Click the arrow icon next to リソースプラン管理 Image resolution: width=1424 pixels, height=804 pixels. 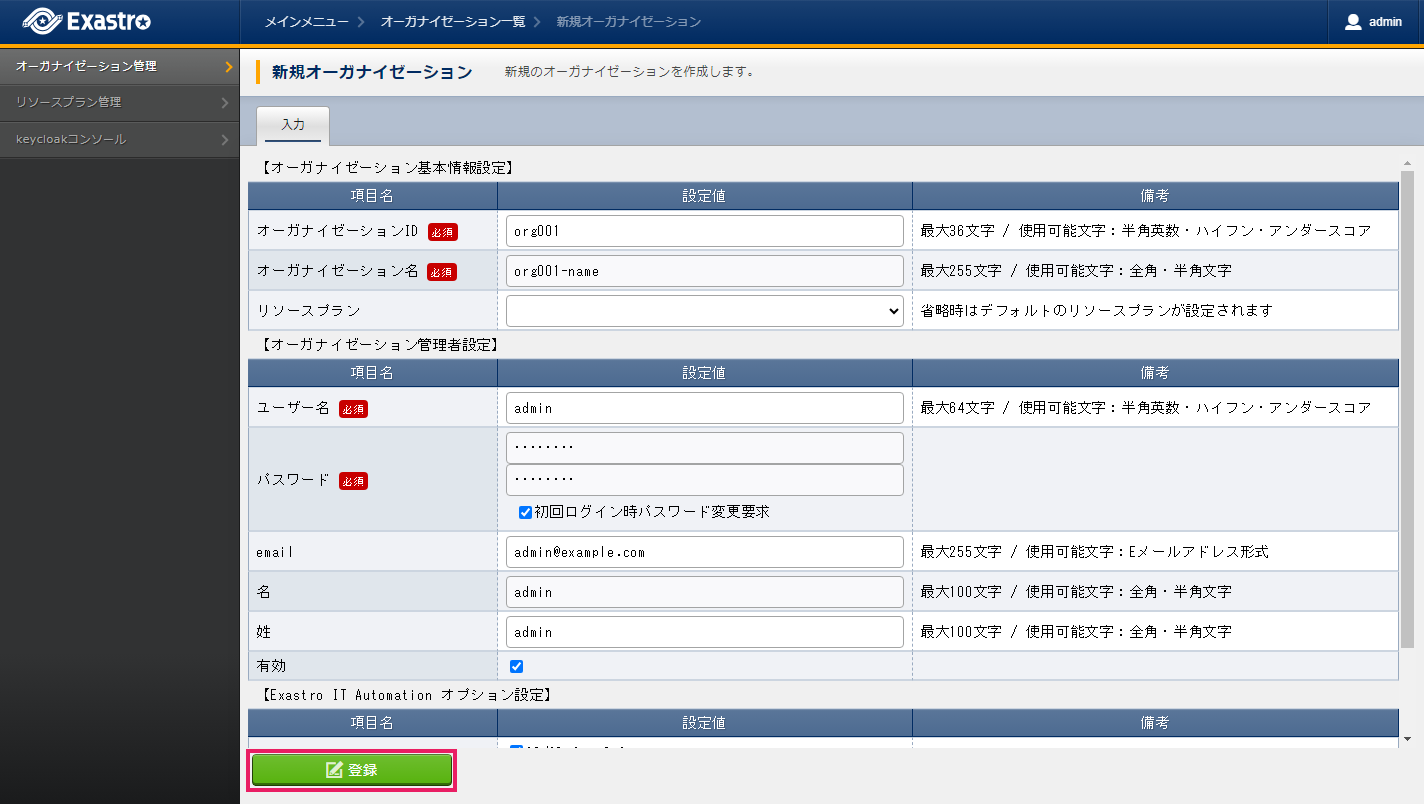[x=225, y=102]
